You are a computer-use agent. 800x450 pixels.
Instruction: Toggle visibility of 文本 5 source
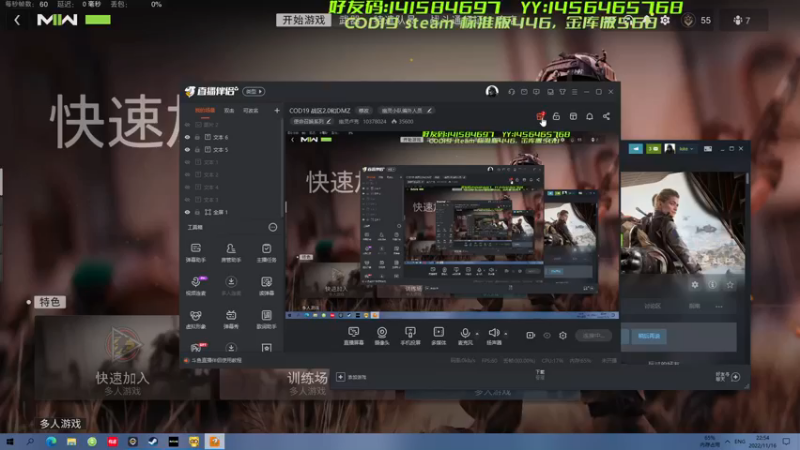187,149
